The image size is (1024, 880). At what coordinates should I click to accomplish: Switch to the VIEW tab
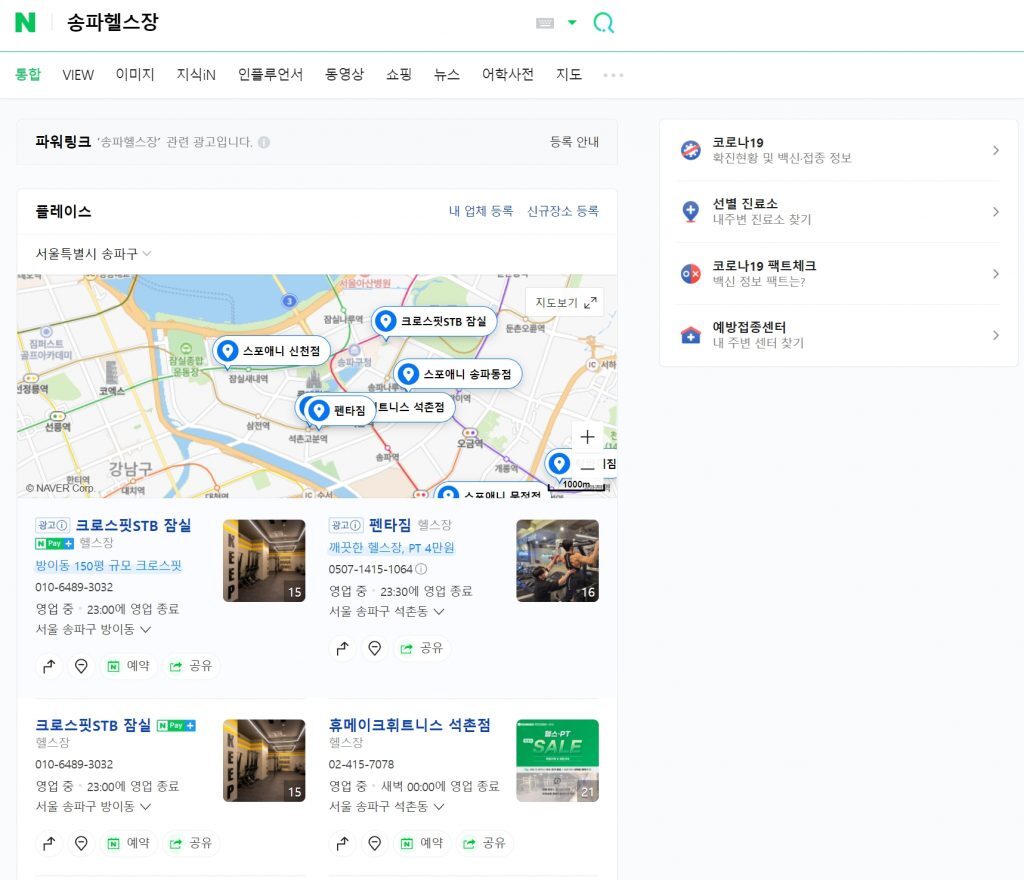(78, 74)
